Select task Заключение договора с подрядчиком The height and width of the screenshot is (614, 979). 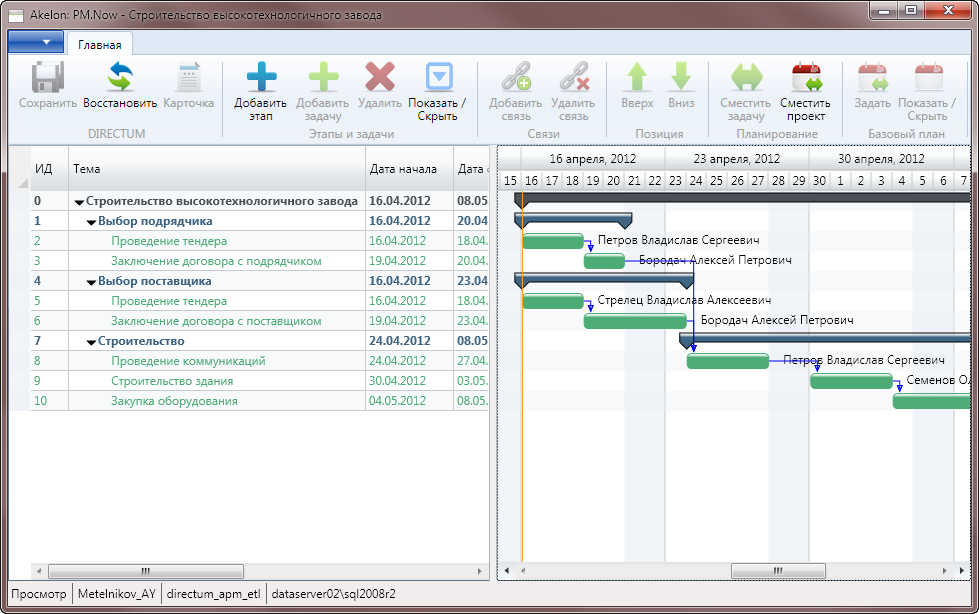(216, 261)
